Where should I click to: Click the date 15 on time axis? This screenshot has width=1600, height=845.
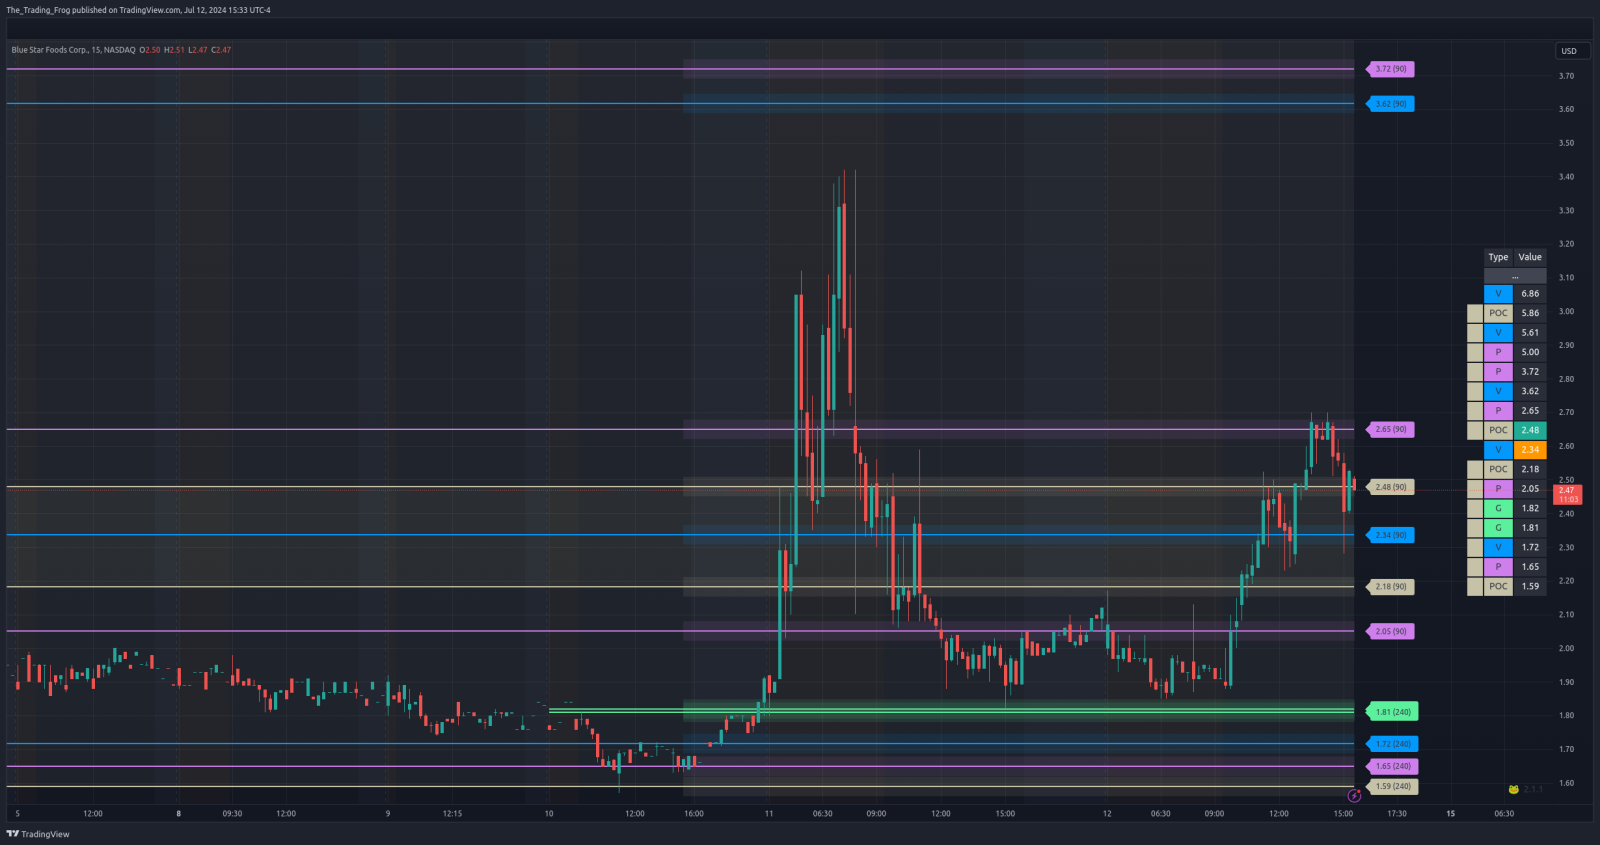coord(1450,814)
